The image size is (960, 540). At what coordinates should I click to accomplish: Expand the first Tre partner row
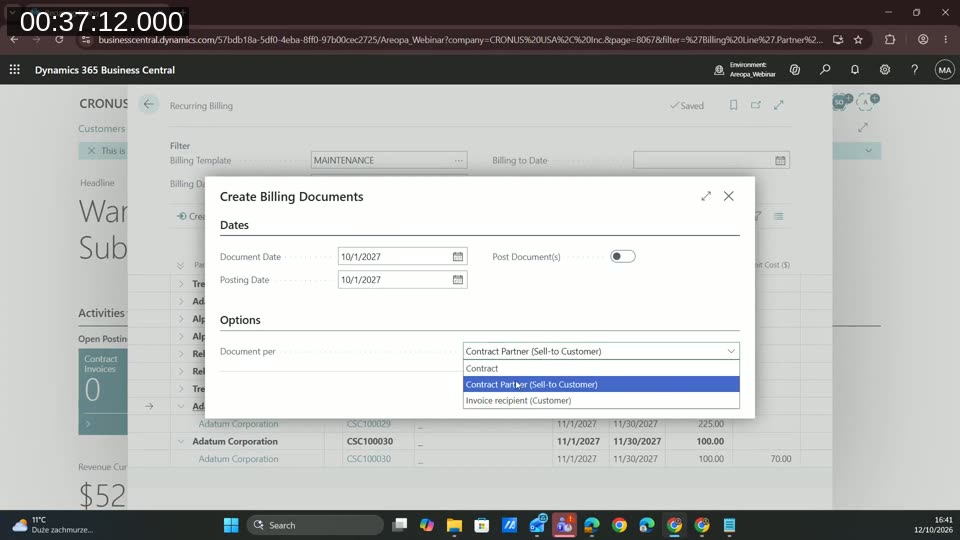coord(181,283)
